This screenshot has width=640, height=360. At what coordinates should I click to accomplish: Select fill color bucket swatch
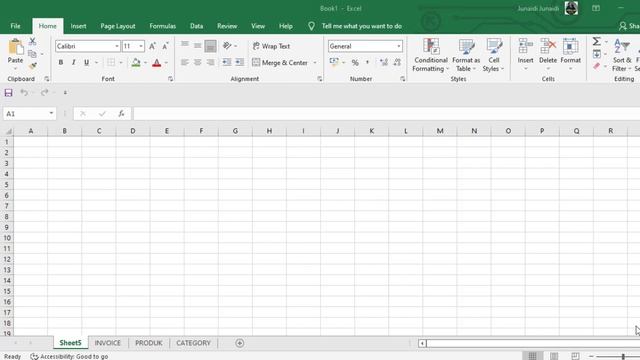[x=136, y=62]
